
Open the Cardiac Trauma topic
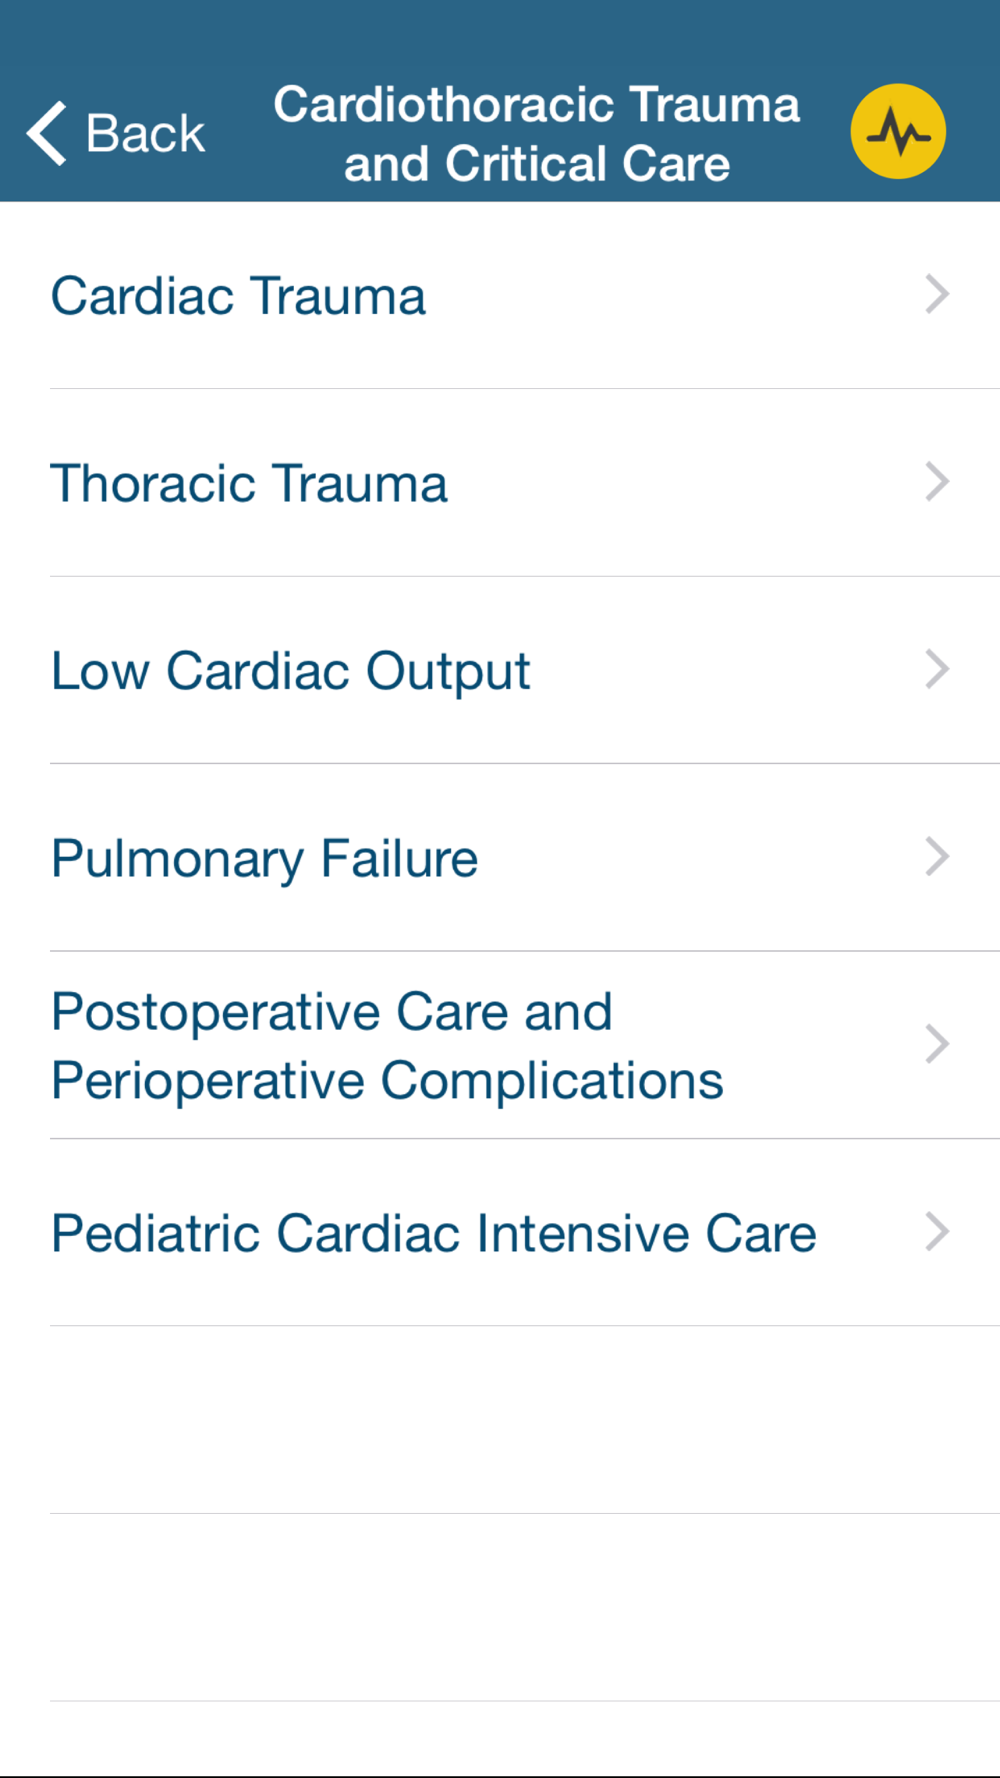[x=238, y=296]
